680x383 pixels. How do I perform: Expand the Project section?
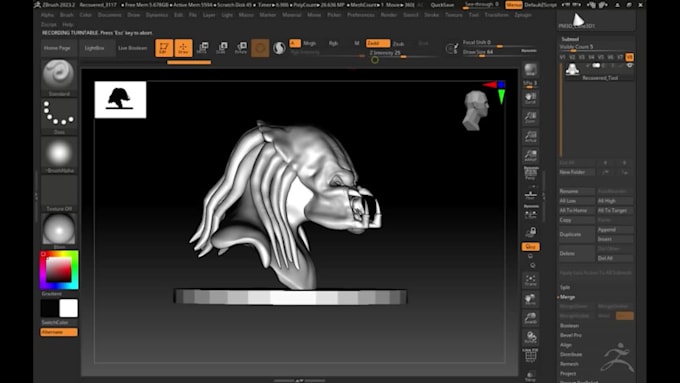(x=568, y=373)
